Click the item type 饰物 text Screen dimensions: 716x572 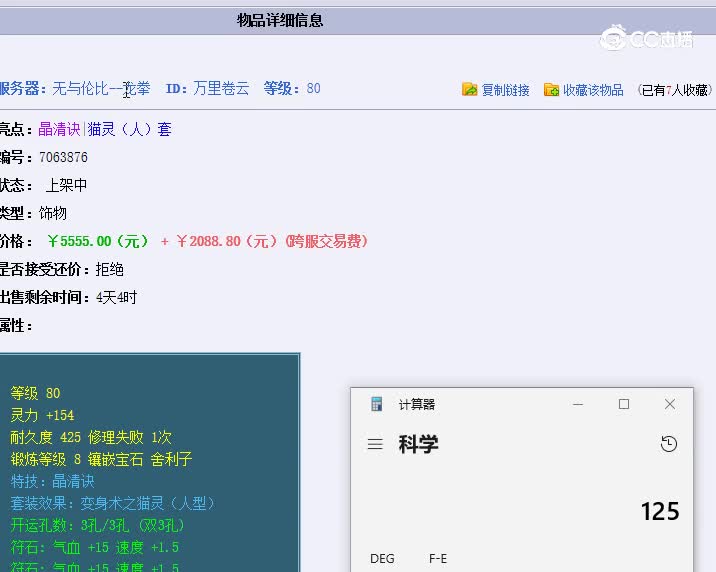click(53, 213)
